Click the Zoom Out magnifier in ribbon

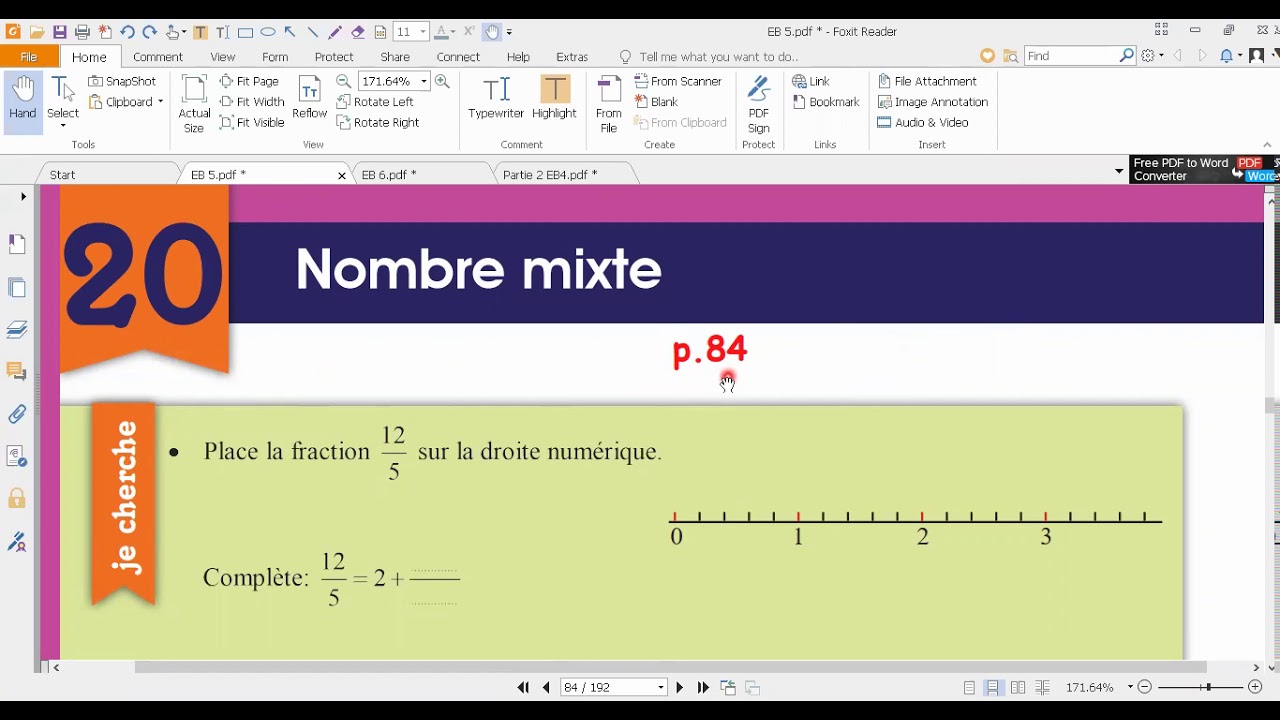(344, 81)
